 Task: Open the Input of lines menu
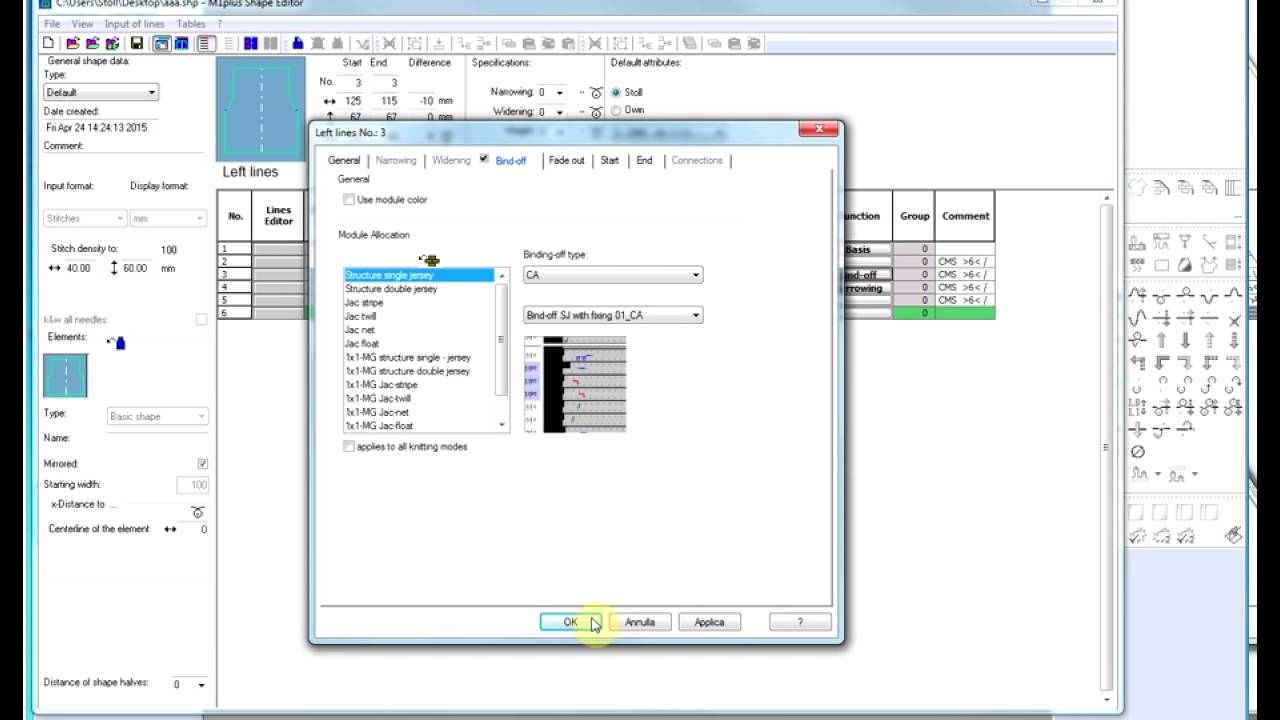point(135,24)
